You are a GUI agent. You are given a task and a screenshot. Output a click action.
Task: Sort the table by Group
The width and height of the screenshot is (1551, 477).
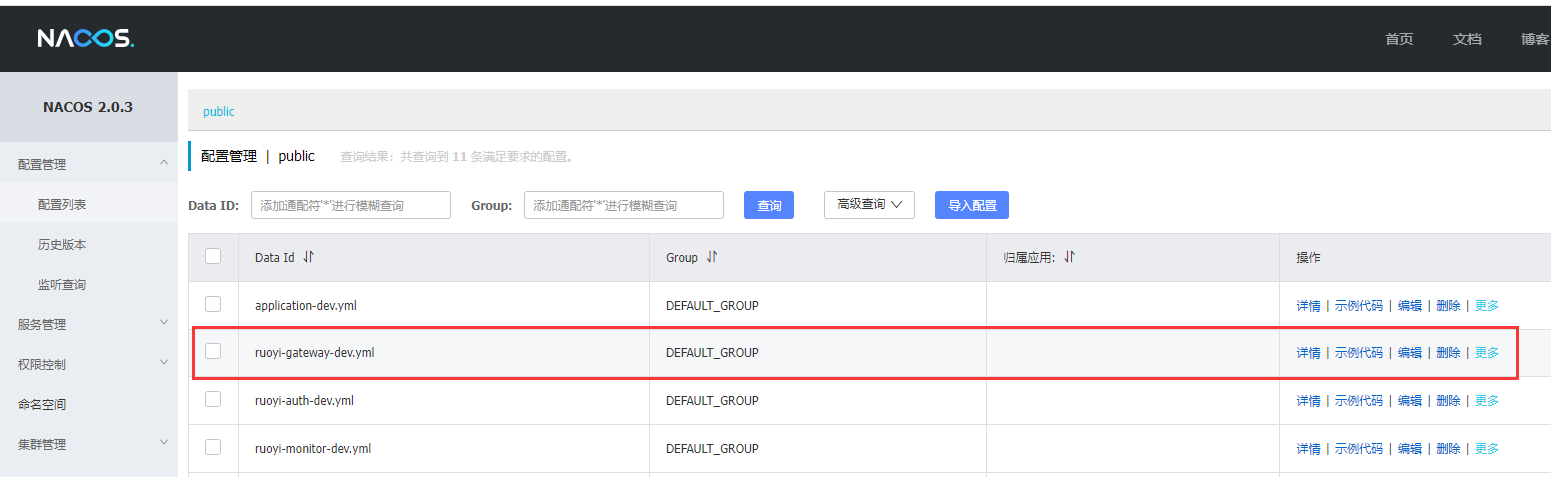(x=712, y=257)
